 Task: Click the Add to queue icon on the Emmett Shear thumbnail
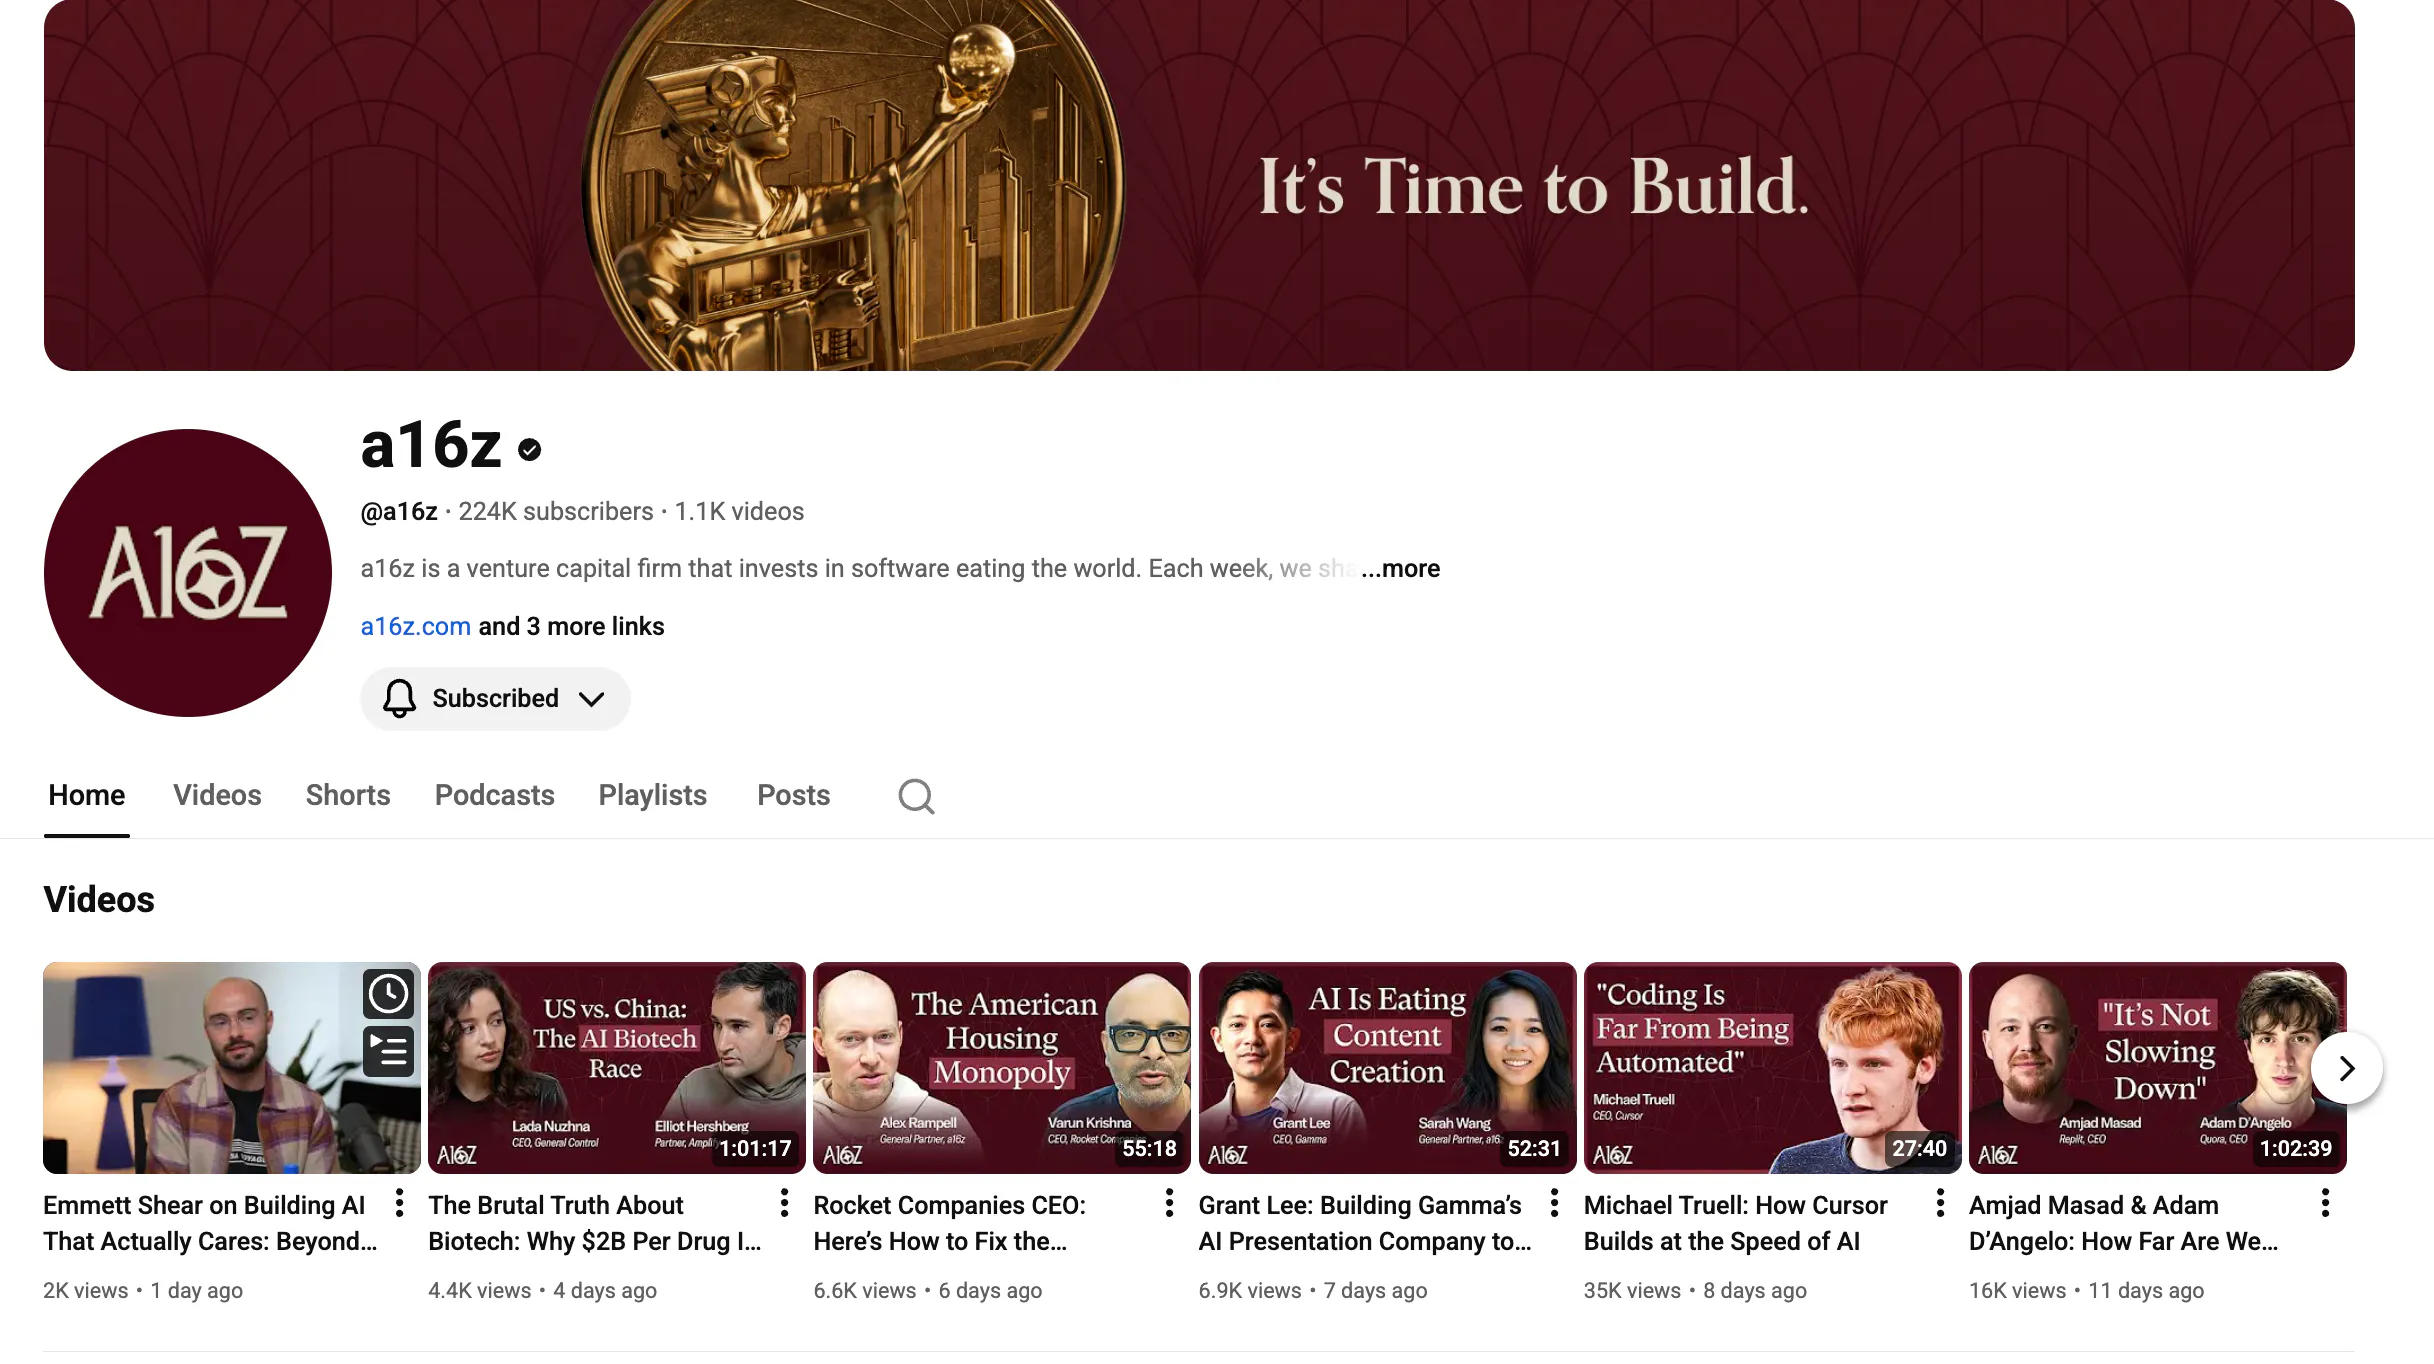pos(388,1051)
